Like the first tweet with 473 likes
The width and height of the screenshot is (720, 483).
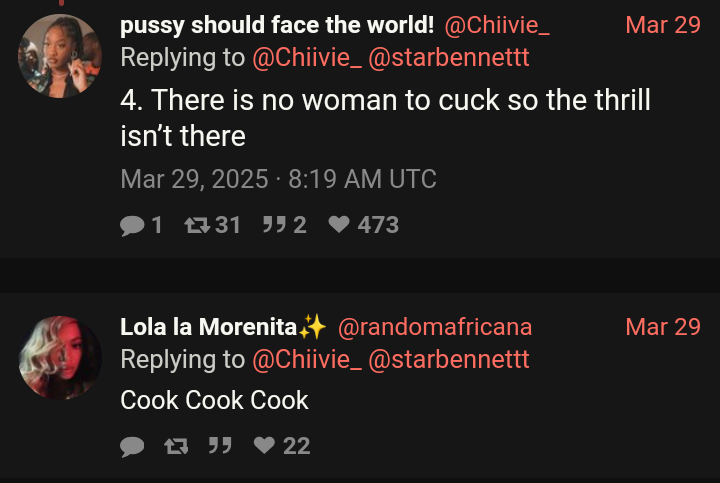(340, 226)
